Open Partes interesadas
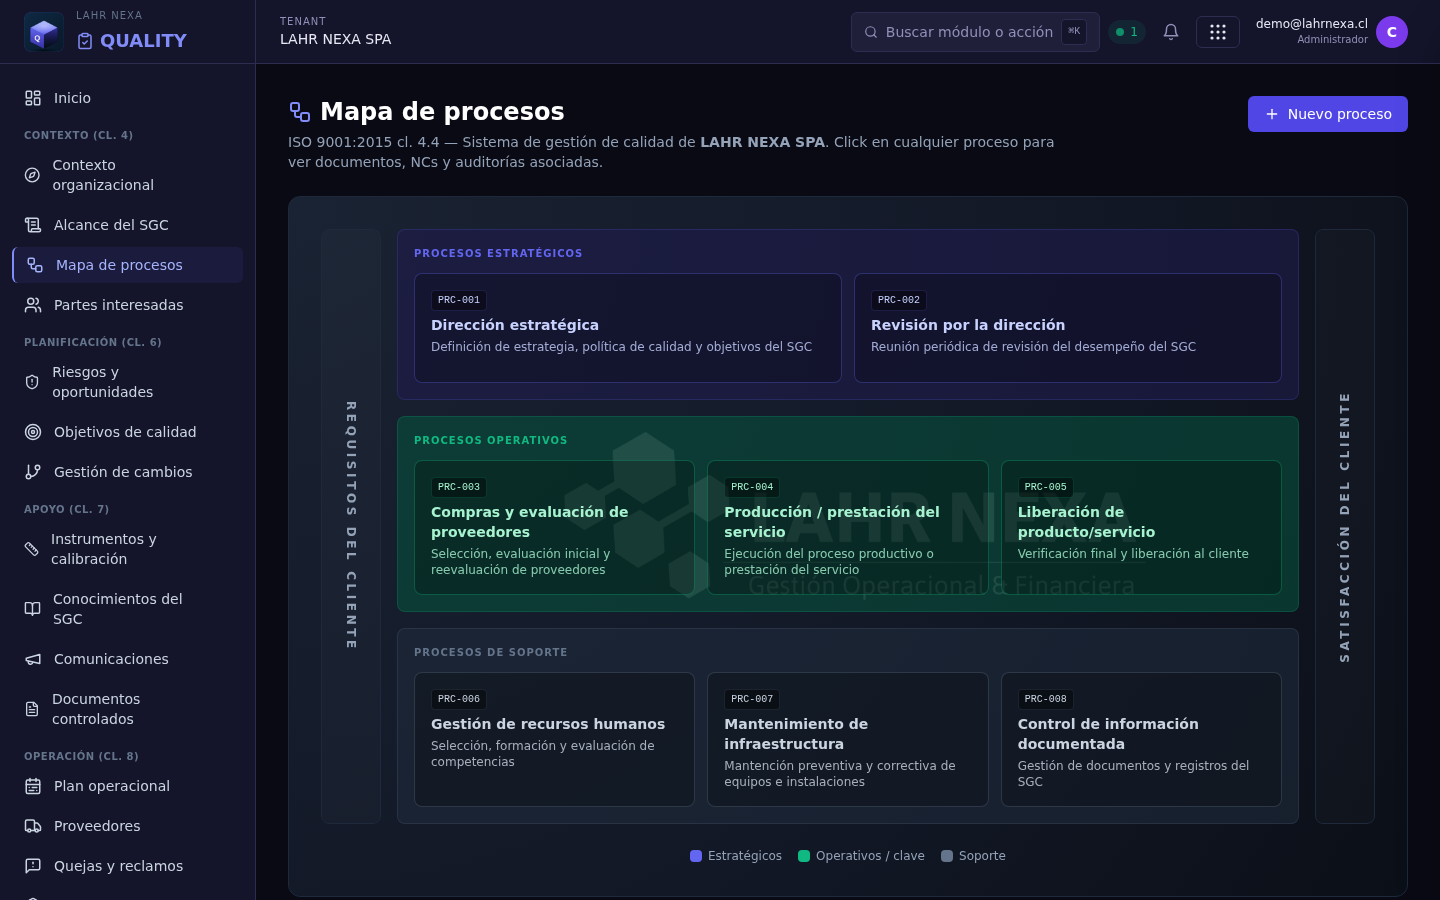1440x900 pixels. pos(127,305)
